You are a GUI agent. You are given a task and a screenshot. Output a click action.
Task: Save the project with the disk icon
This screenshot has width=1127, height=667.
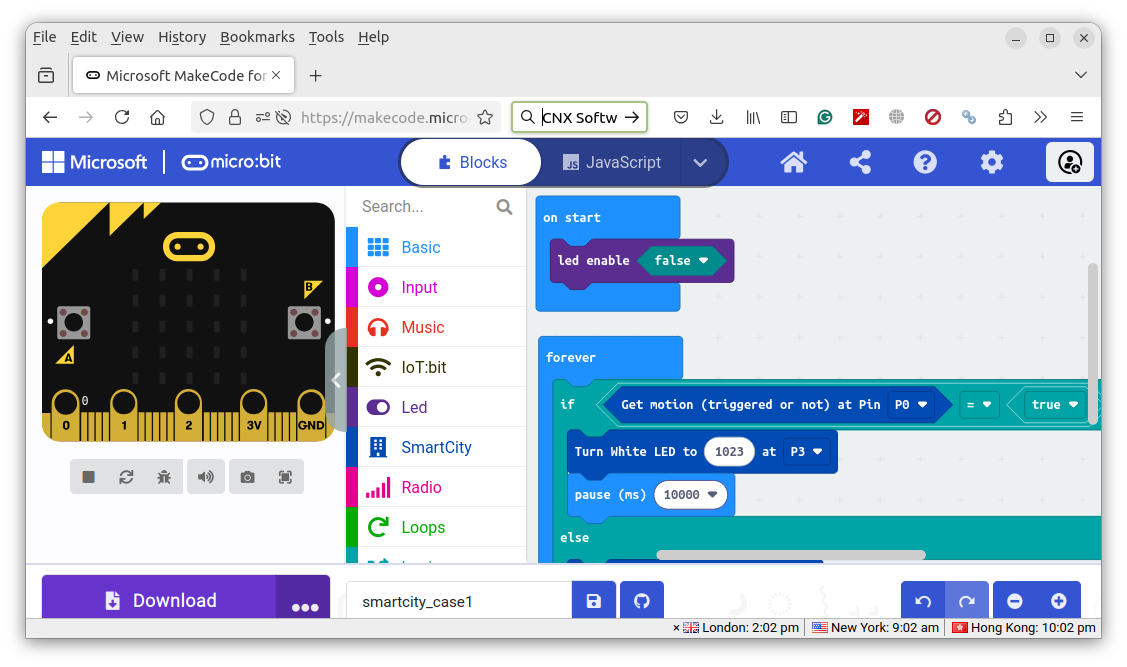click(x=594, y=601)
